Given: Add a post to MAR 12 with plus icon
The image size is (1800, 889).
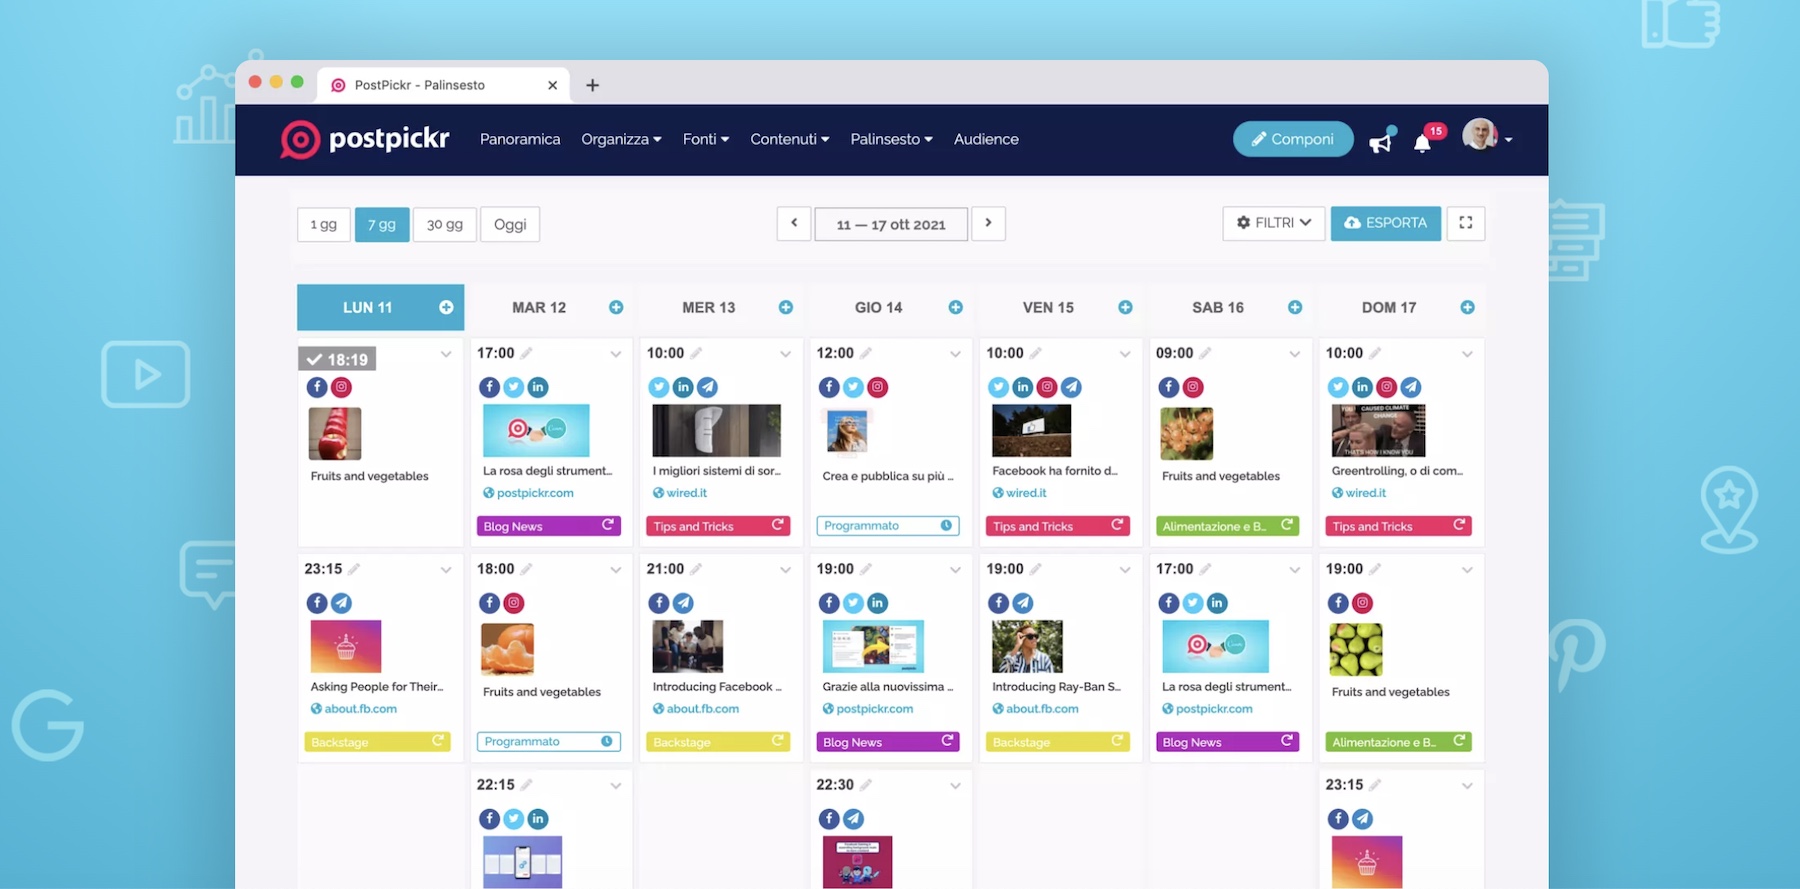Looking at the screenshot, I should coord(616,307).
